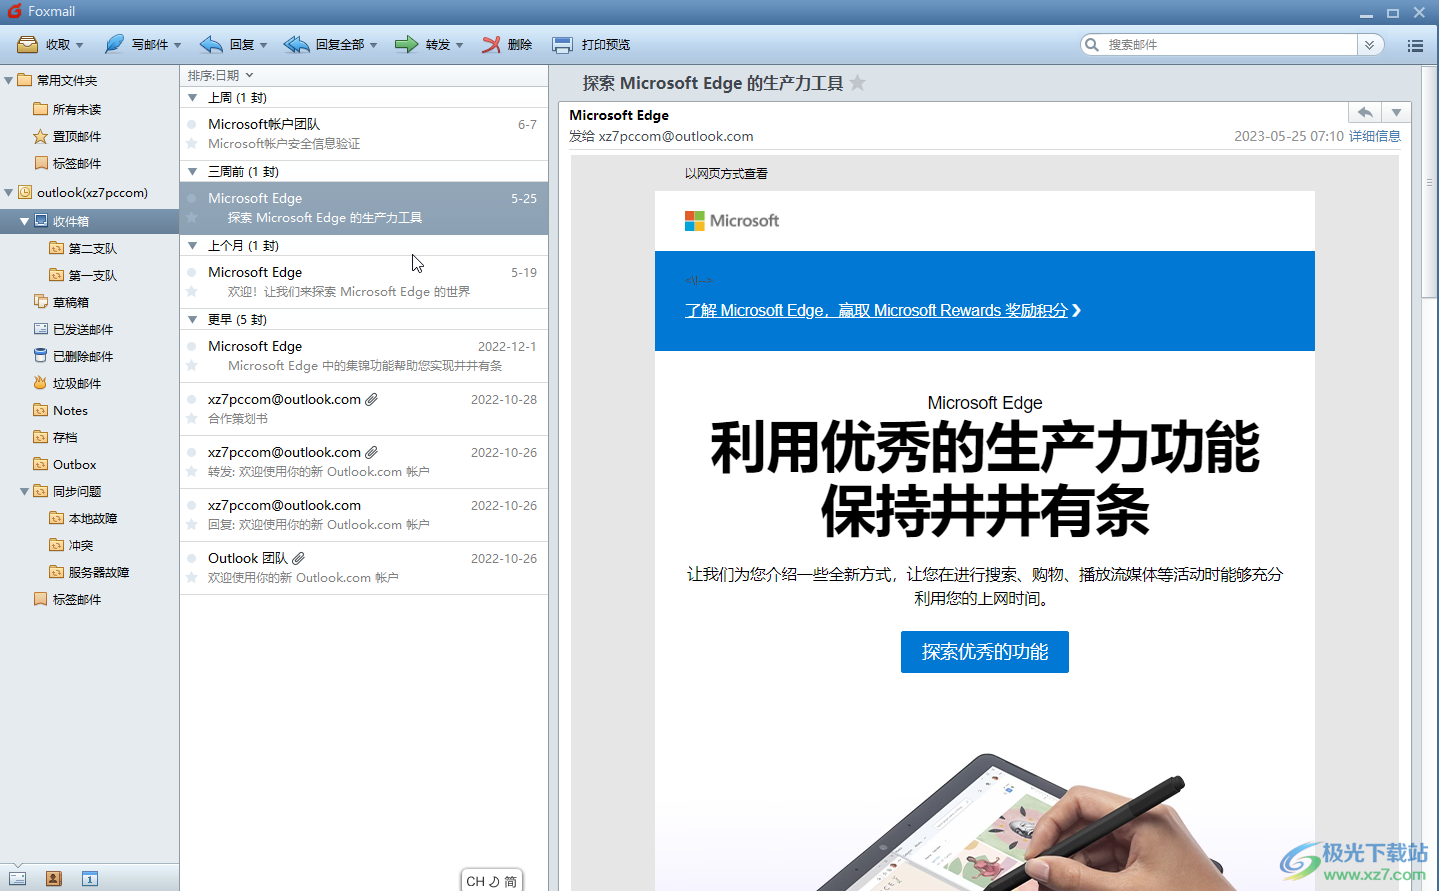Open the main menu list icon
Viewport: 1439px width, 891px height.
coord(1415,45)
